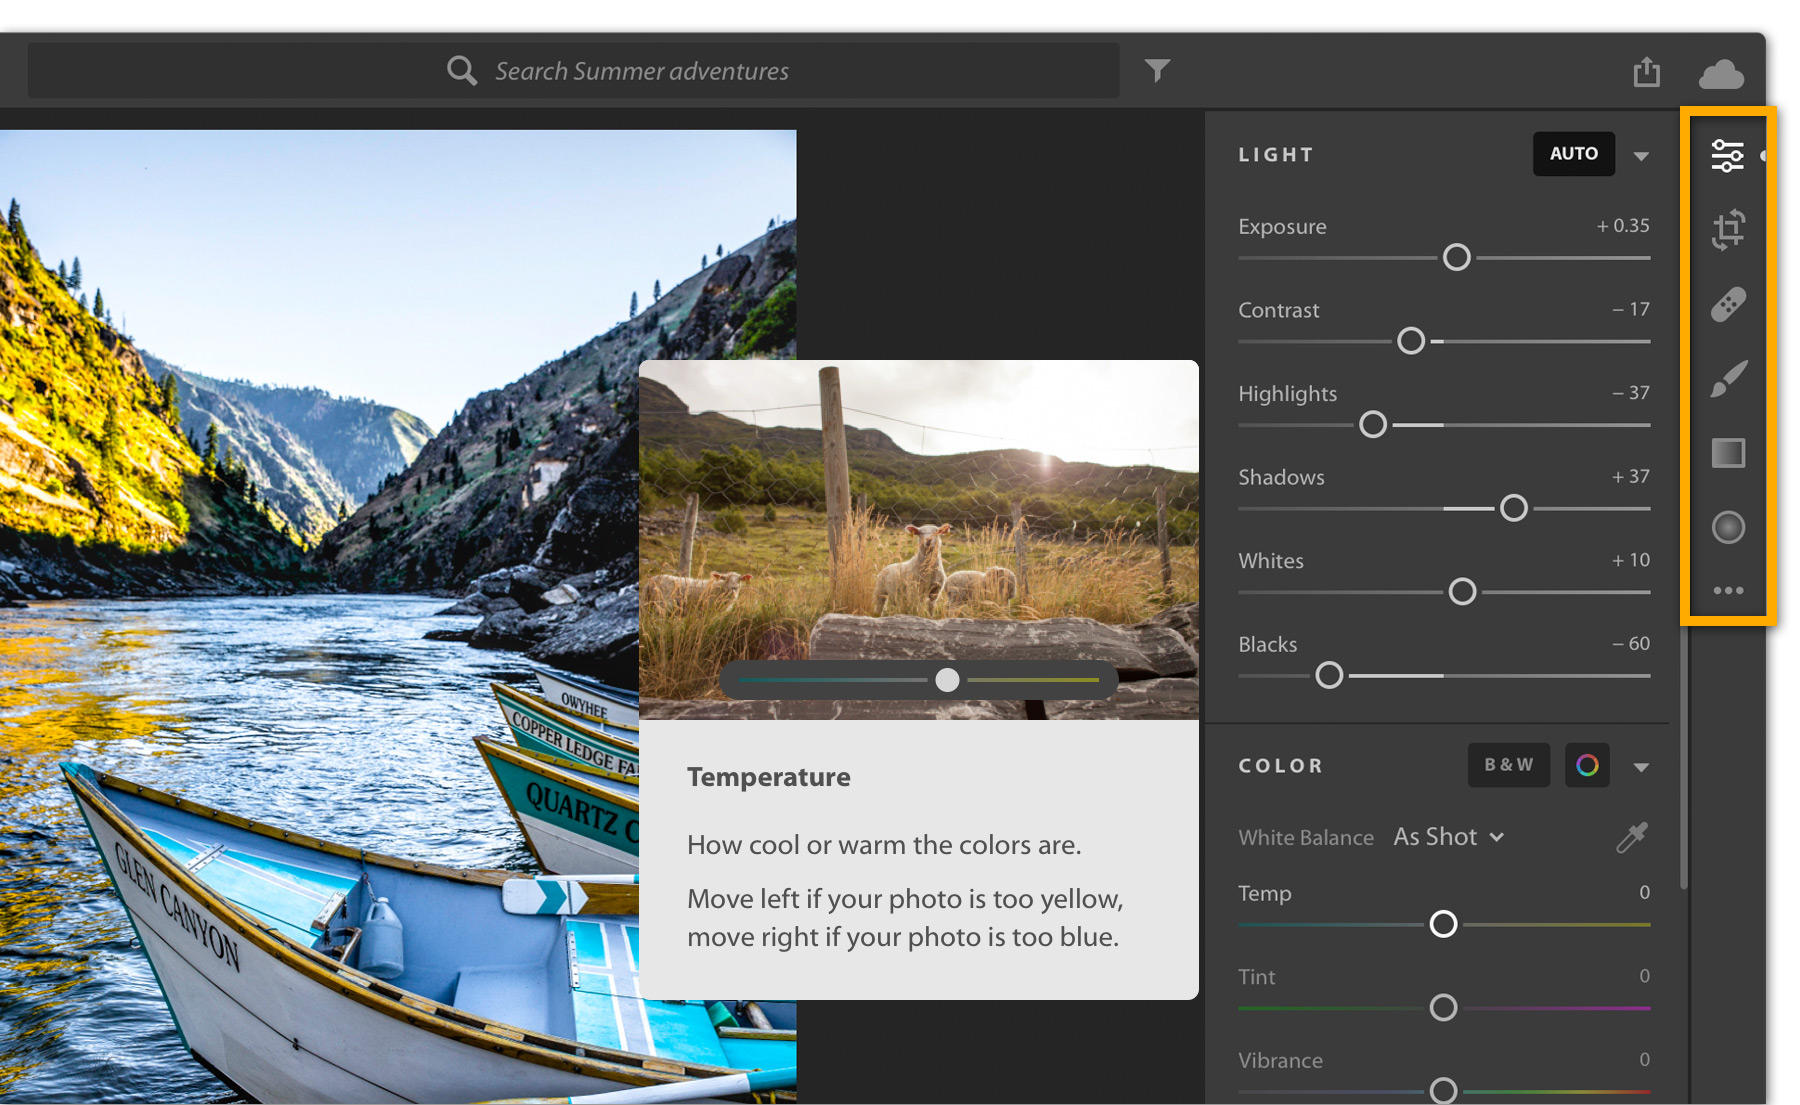Viewport: 1800px width, 1105px height.
Task: Collapse the Light panel with its chevron
Action: (x=1641, y=156)
